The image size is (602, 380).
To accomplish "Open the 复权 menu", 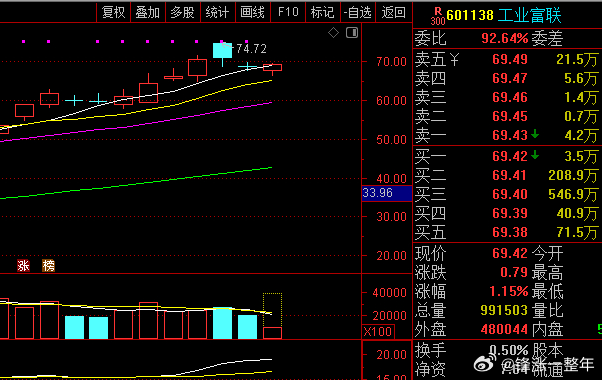I will (x=113, y=12).
